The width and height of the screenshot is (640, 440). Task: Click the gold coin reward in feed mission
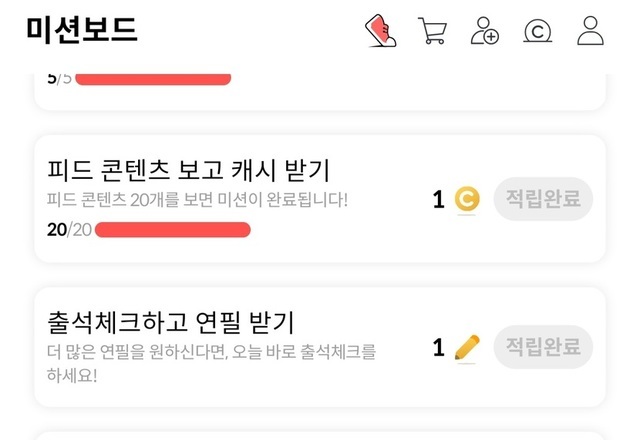pos(467,200)
